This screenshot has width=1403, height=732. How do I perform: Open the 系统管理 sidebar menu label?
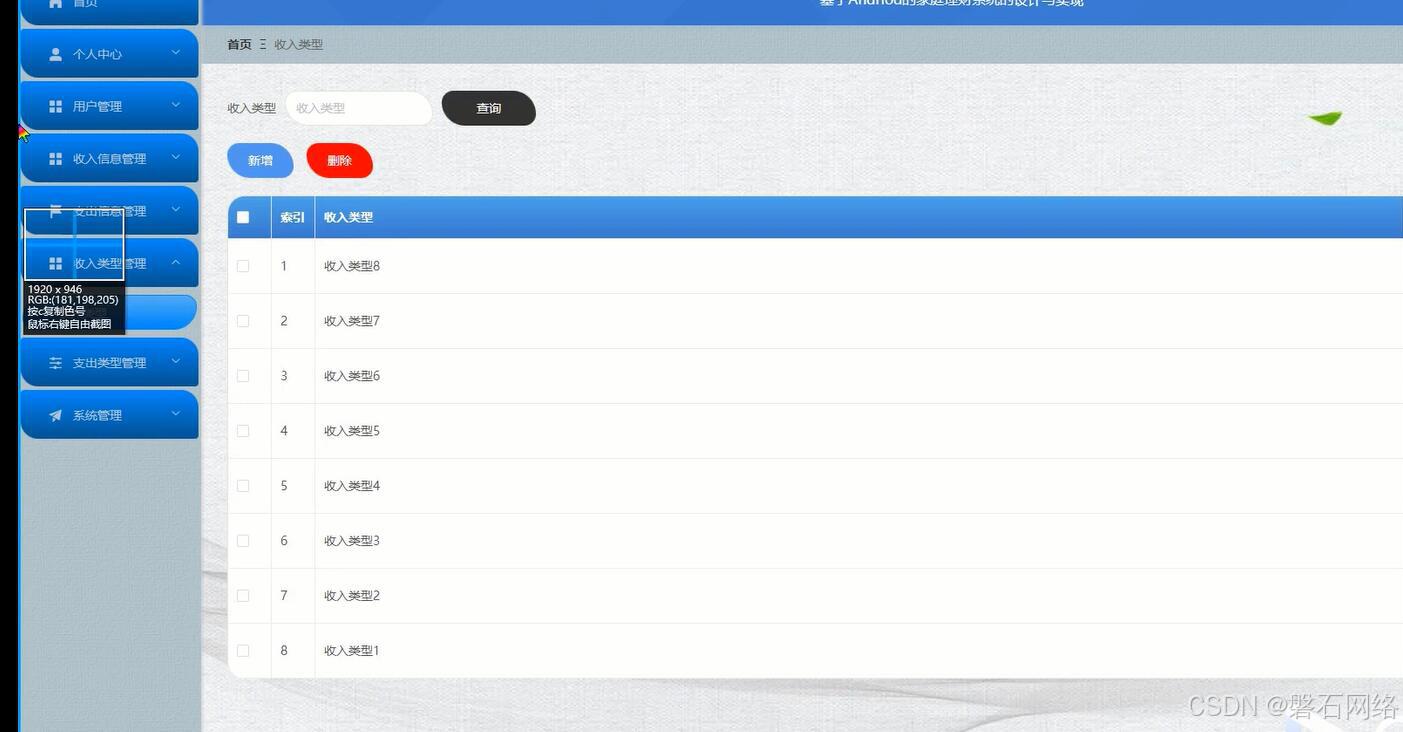point(97,415)
